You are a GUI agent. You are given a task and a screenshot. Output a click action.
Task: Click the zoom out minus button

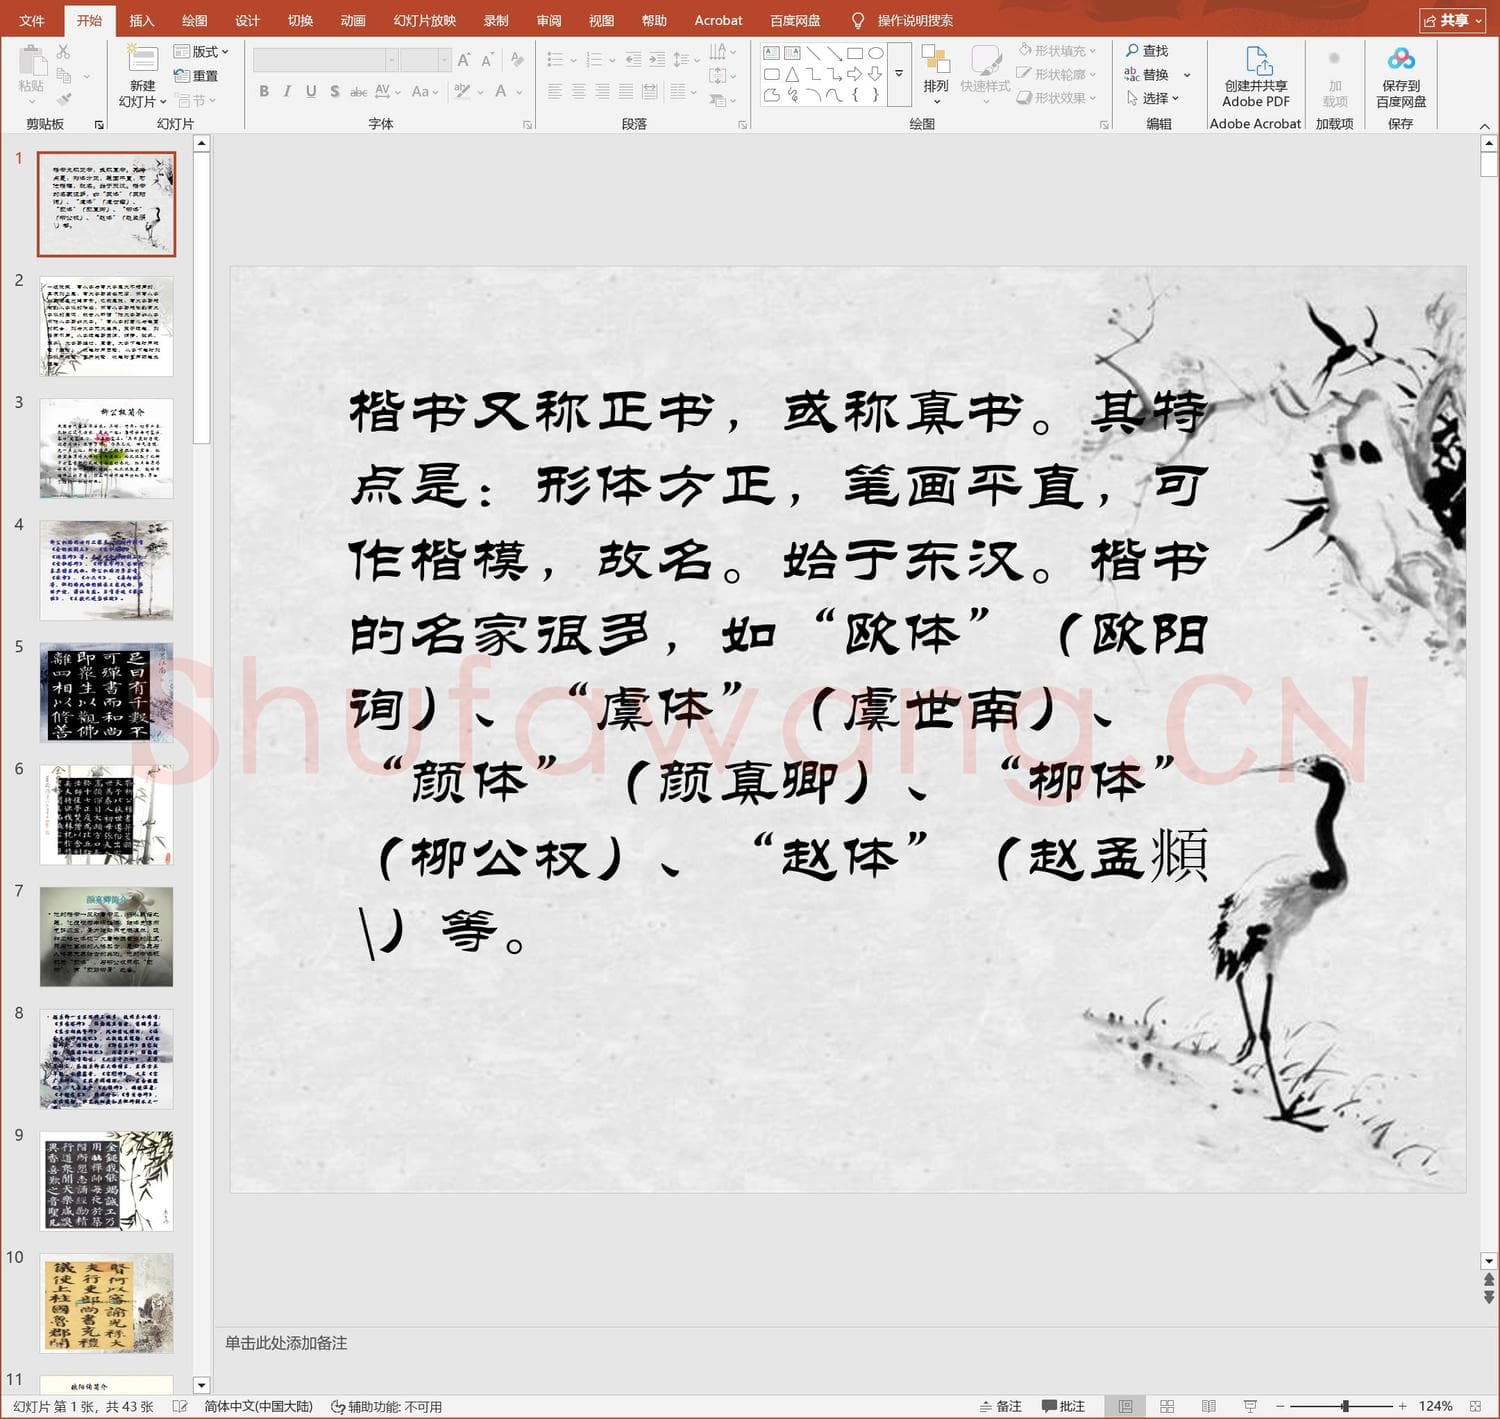(x=1280, y=1406)
